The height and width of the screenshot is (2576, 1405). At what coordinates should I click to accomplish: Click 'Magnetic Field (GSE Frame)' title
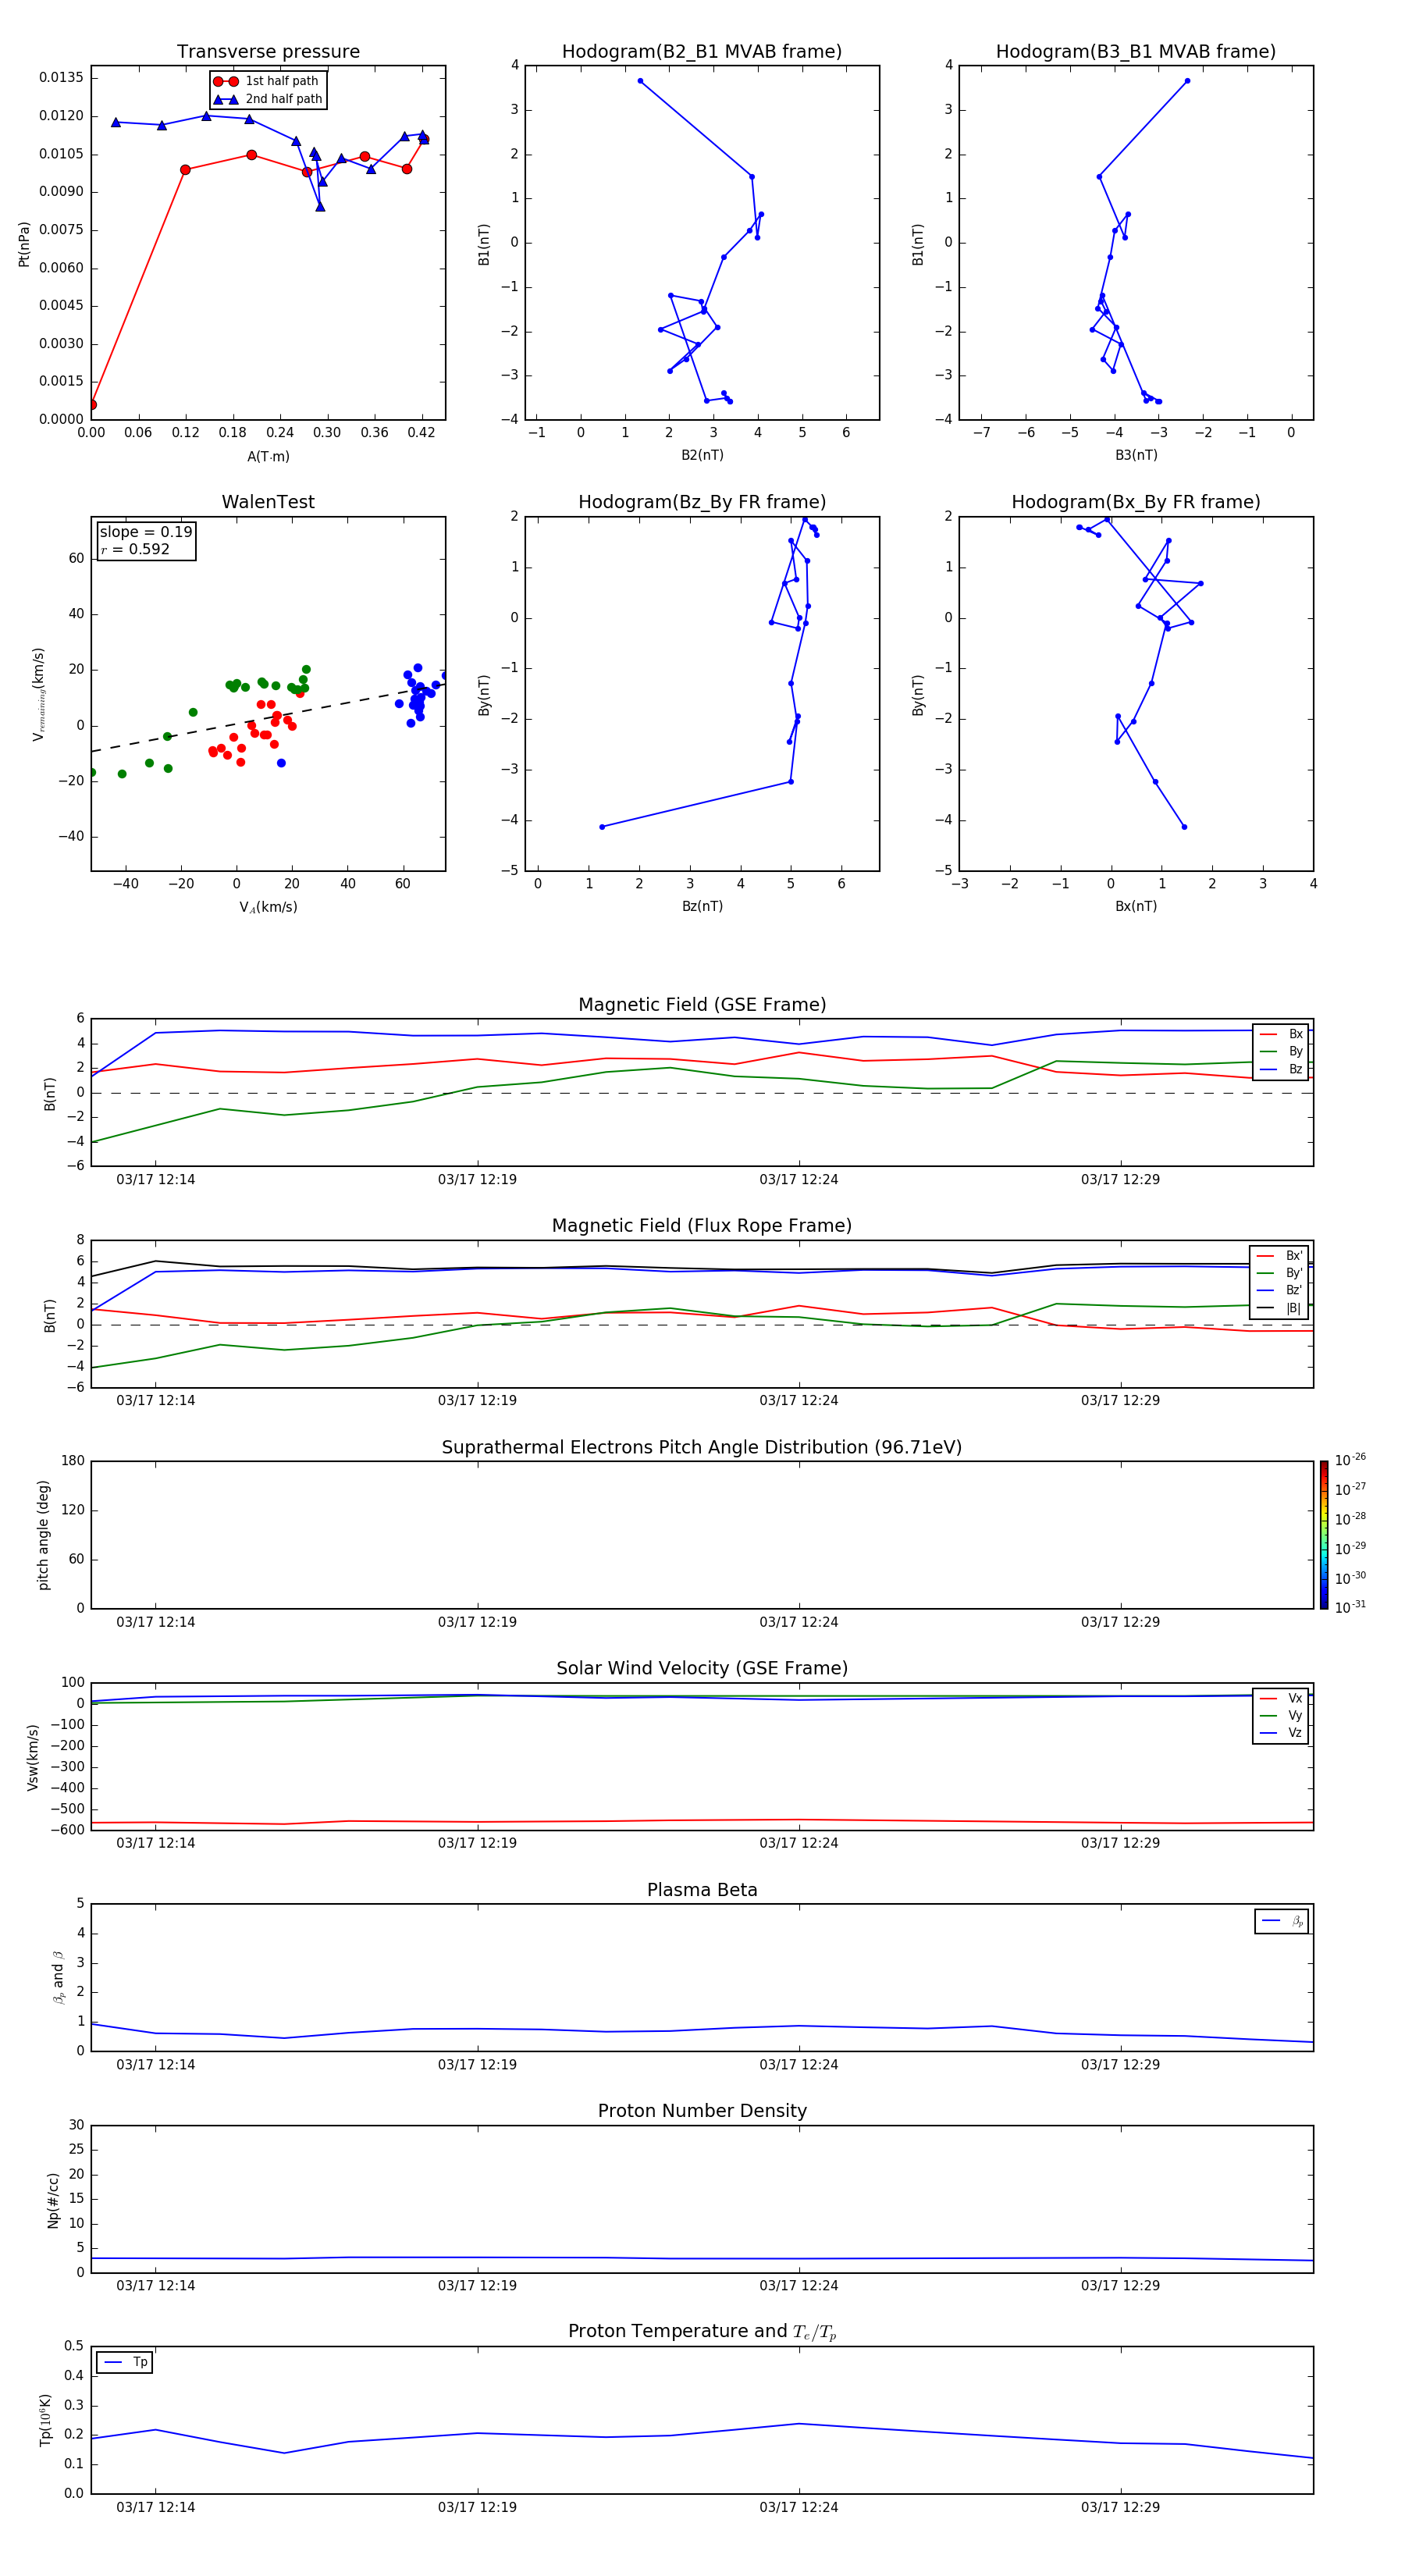(x=702, y=1005)
